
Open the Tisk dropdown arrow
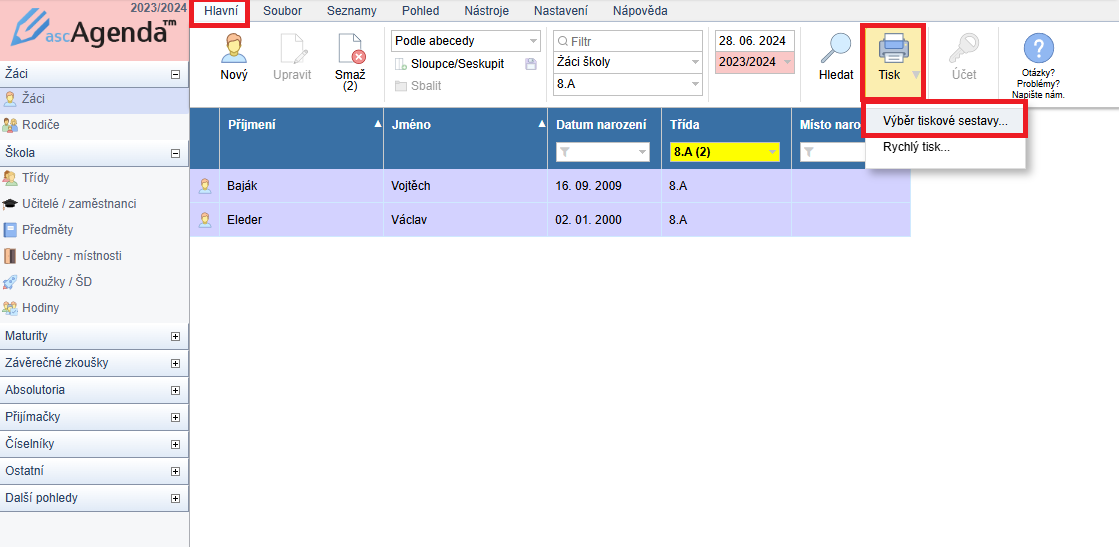click(916, 74)
